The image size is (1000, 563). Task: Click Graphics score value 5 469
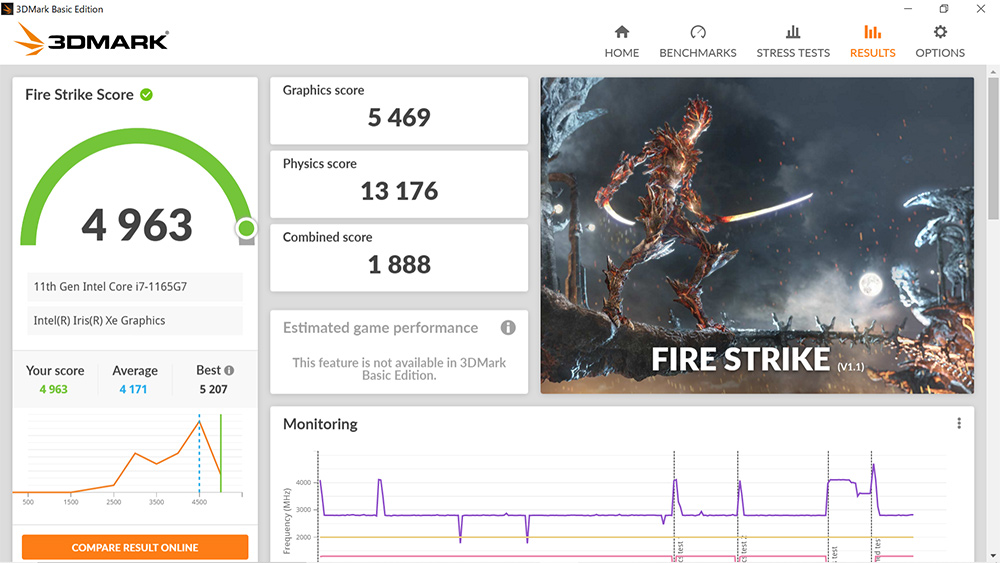(399, 117)
